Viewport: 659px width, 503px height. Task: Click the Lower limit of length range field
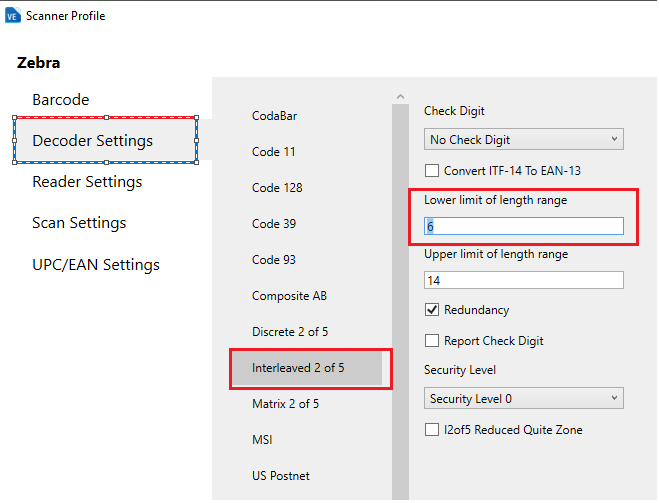[523, 227]
